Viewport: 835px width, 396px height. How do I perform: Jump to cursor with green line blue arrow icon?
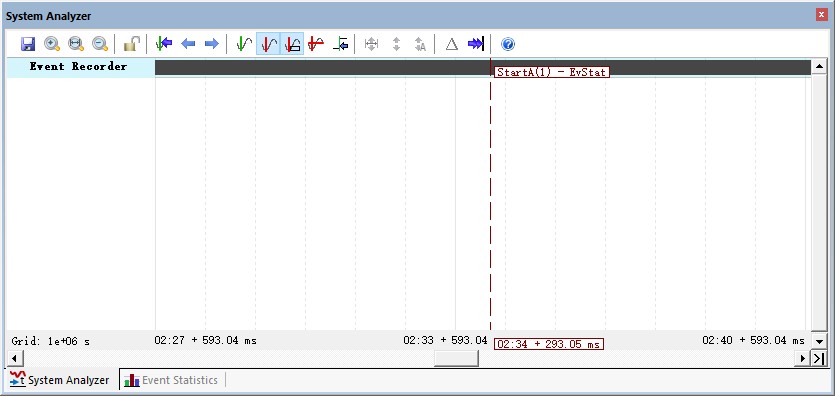[x=163, y=44]
